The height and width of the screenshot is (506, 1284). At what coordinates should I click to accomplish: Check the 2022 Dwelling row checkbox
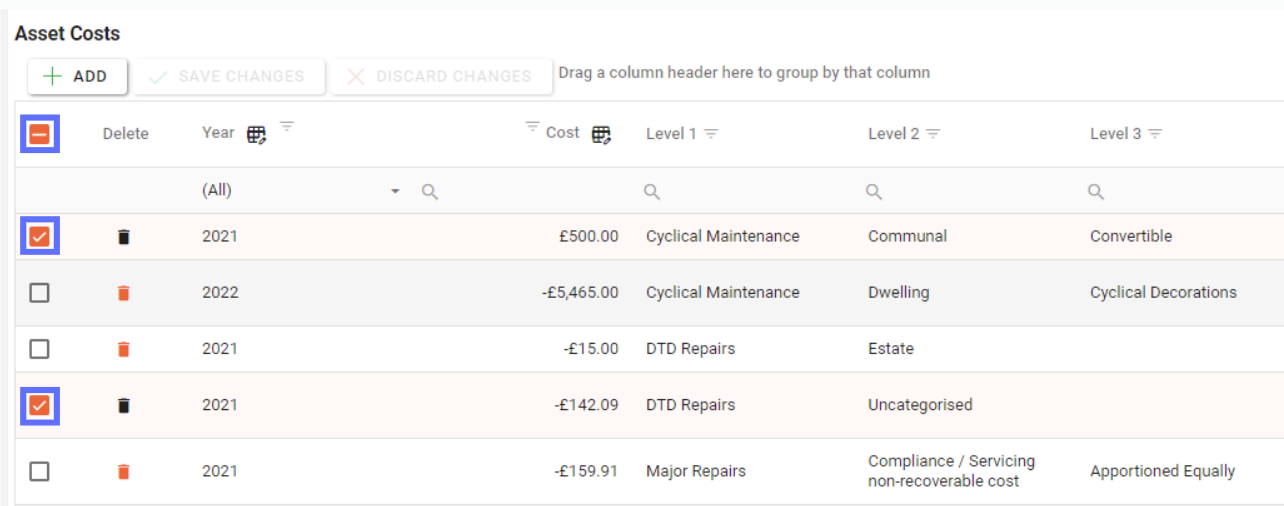click(39, 293)
